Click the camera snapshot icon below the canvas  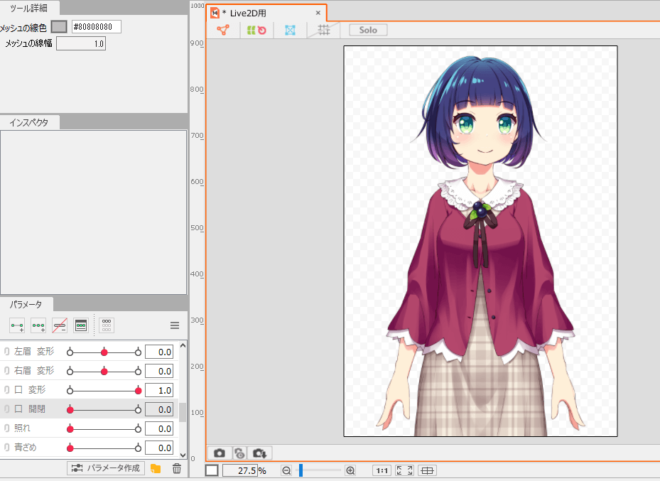tap(220, 453)
